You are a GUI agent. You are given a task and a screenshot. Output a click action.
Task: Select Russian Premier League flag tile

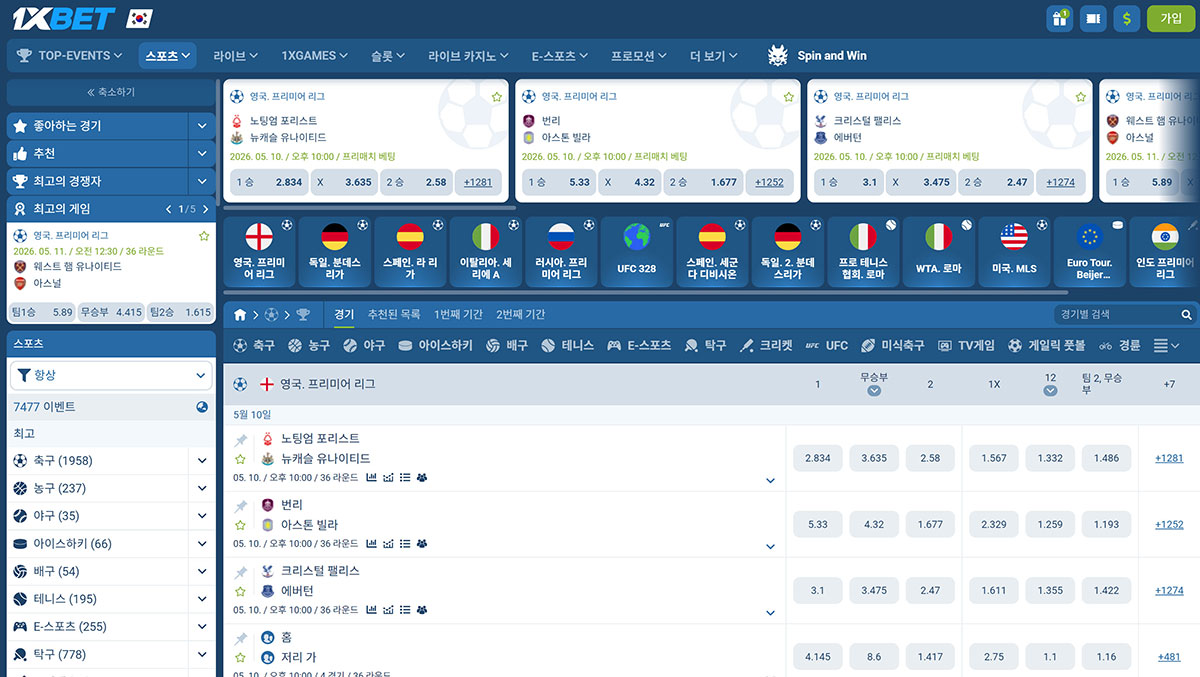(x=561, y=251)
